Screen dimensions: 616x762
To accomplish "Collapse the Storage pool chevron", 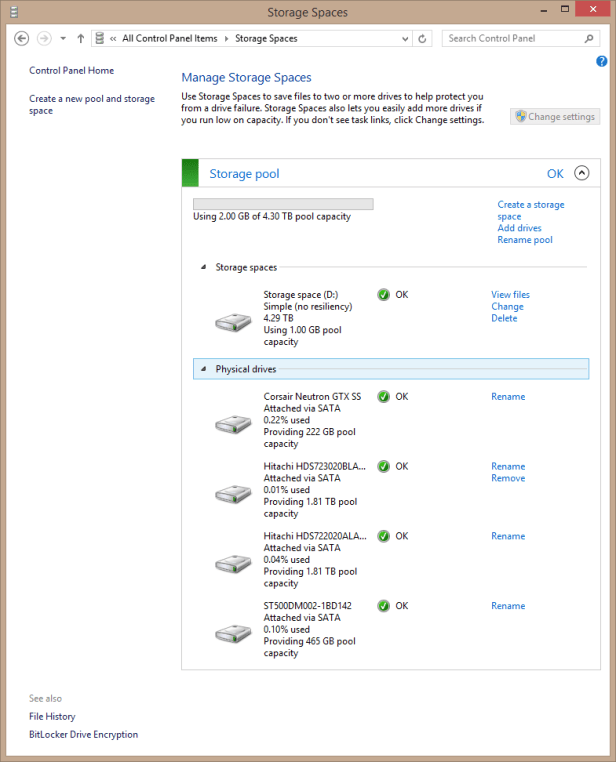I will pyautogui.click(x=582, y=174).
